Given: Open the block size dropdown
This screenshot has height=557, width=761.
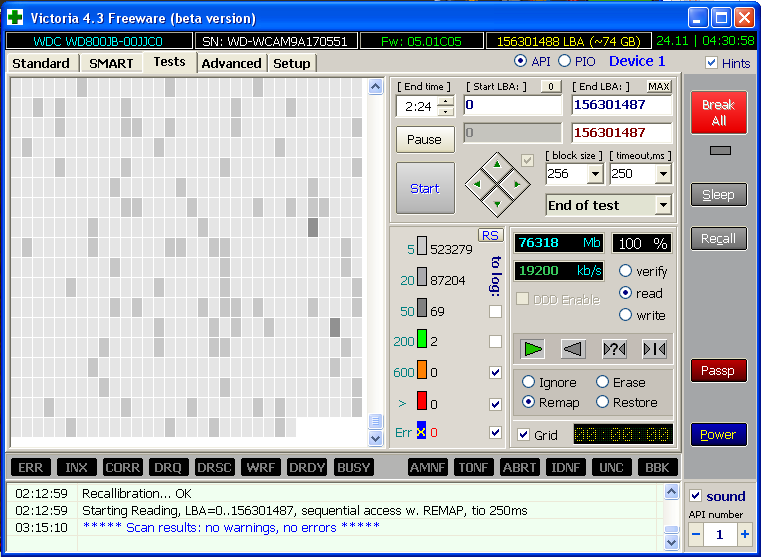Looking at the screenshot, I should click(x=595, y=174).
